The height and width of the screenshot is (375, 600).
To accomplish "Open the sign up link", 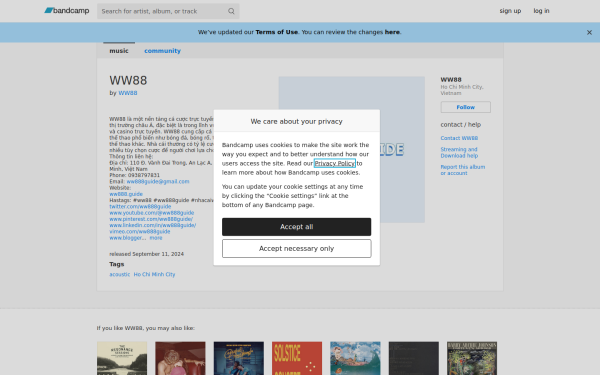I will 510,11.
